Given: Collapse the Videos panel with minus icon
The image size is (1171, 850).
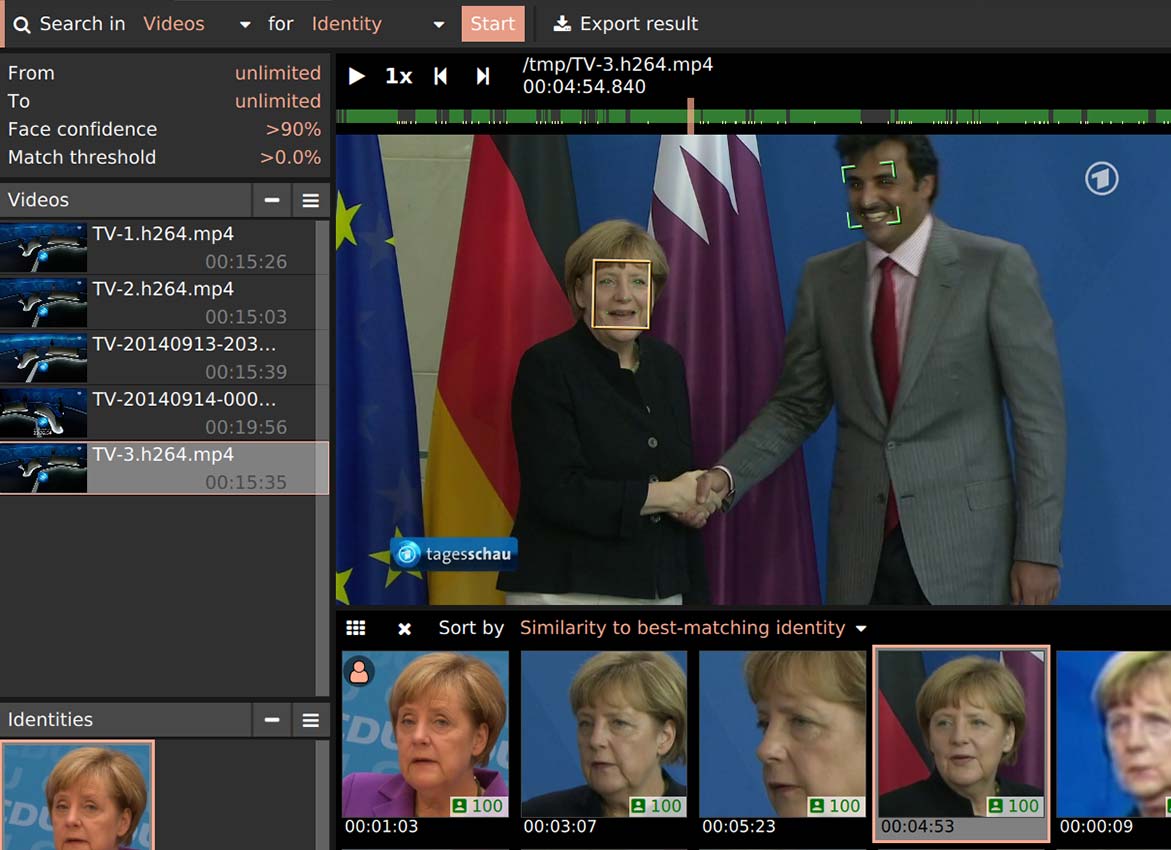Looking at the screenshot, I should [271, 200].
